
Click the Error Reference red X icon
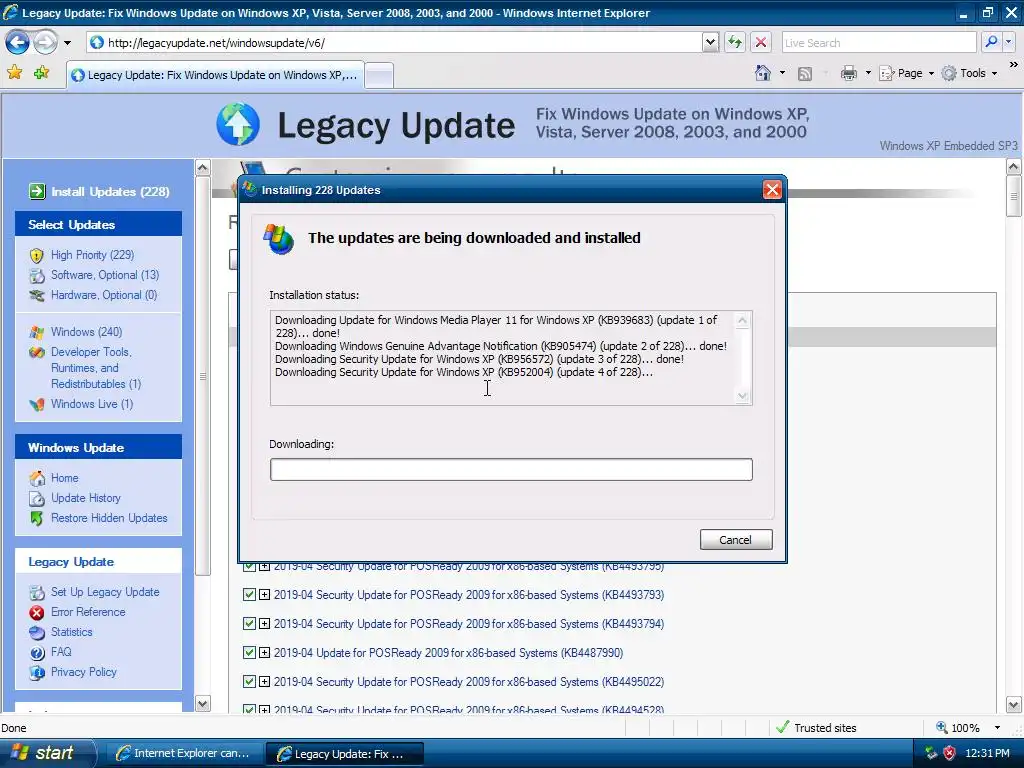coord(37,613)
